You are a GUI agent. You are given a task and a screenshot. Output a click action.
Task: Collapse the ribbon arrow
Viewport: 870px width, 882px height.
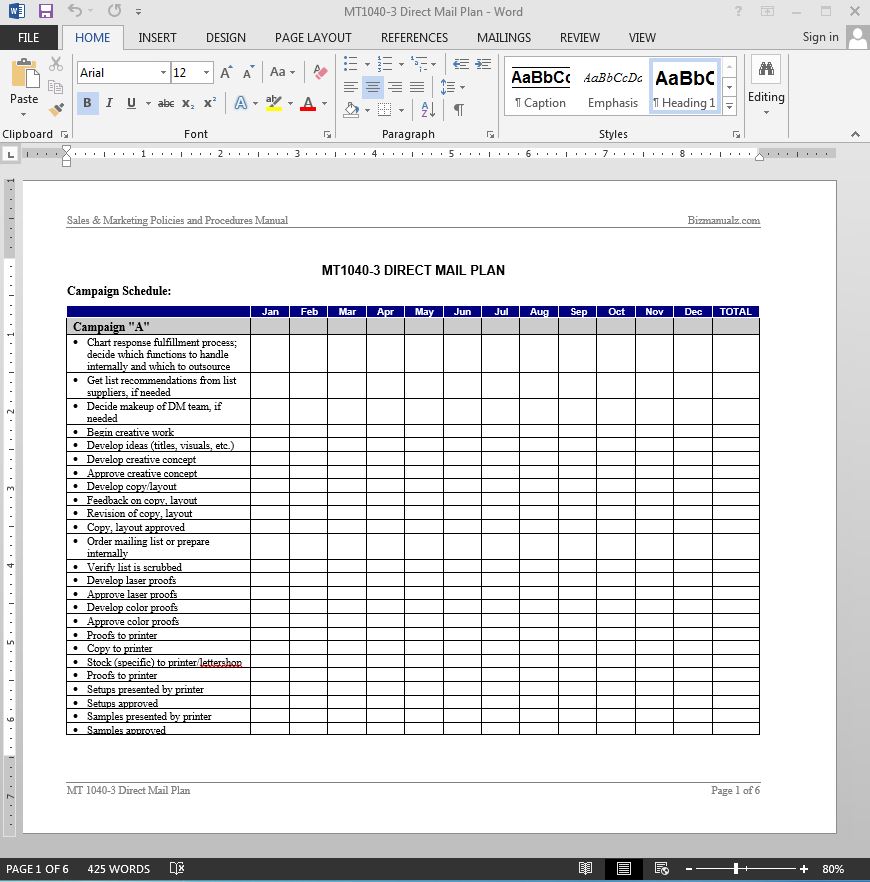[855, 134]
